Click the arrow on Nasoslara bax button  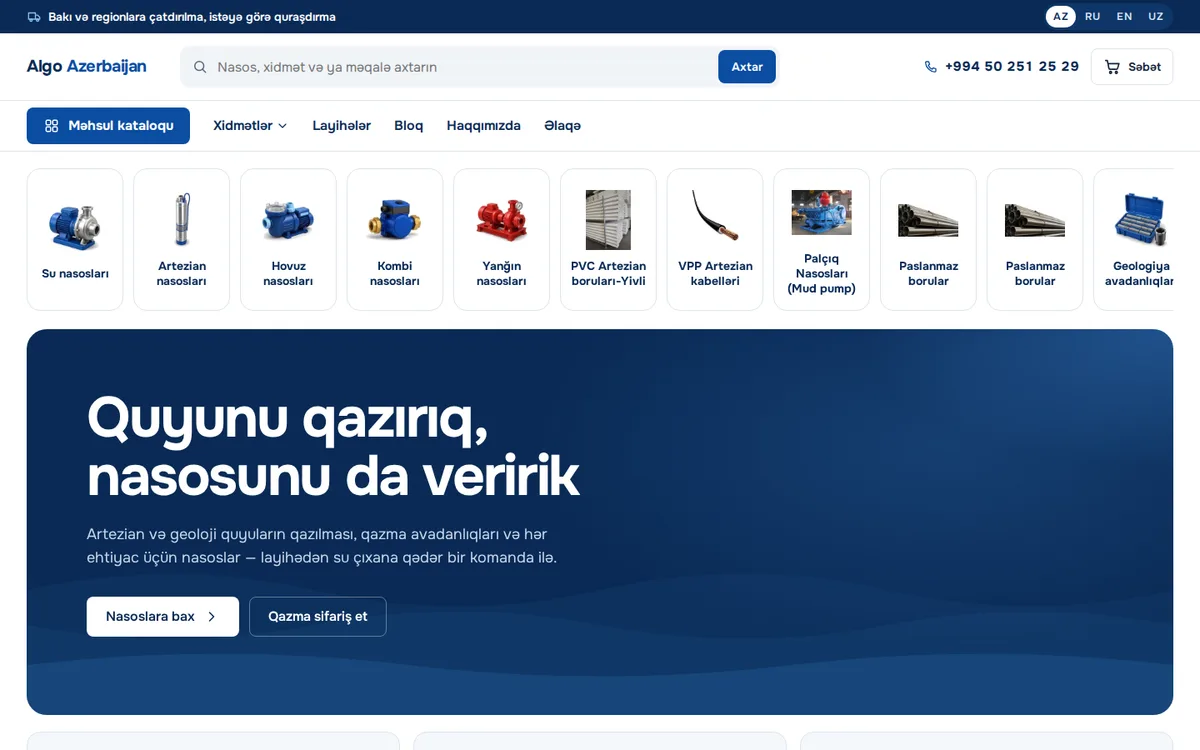click(211, 617)
